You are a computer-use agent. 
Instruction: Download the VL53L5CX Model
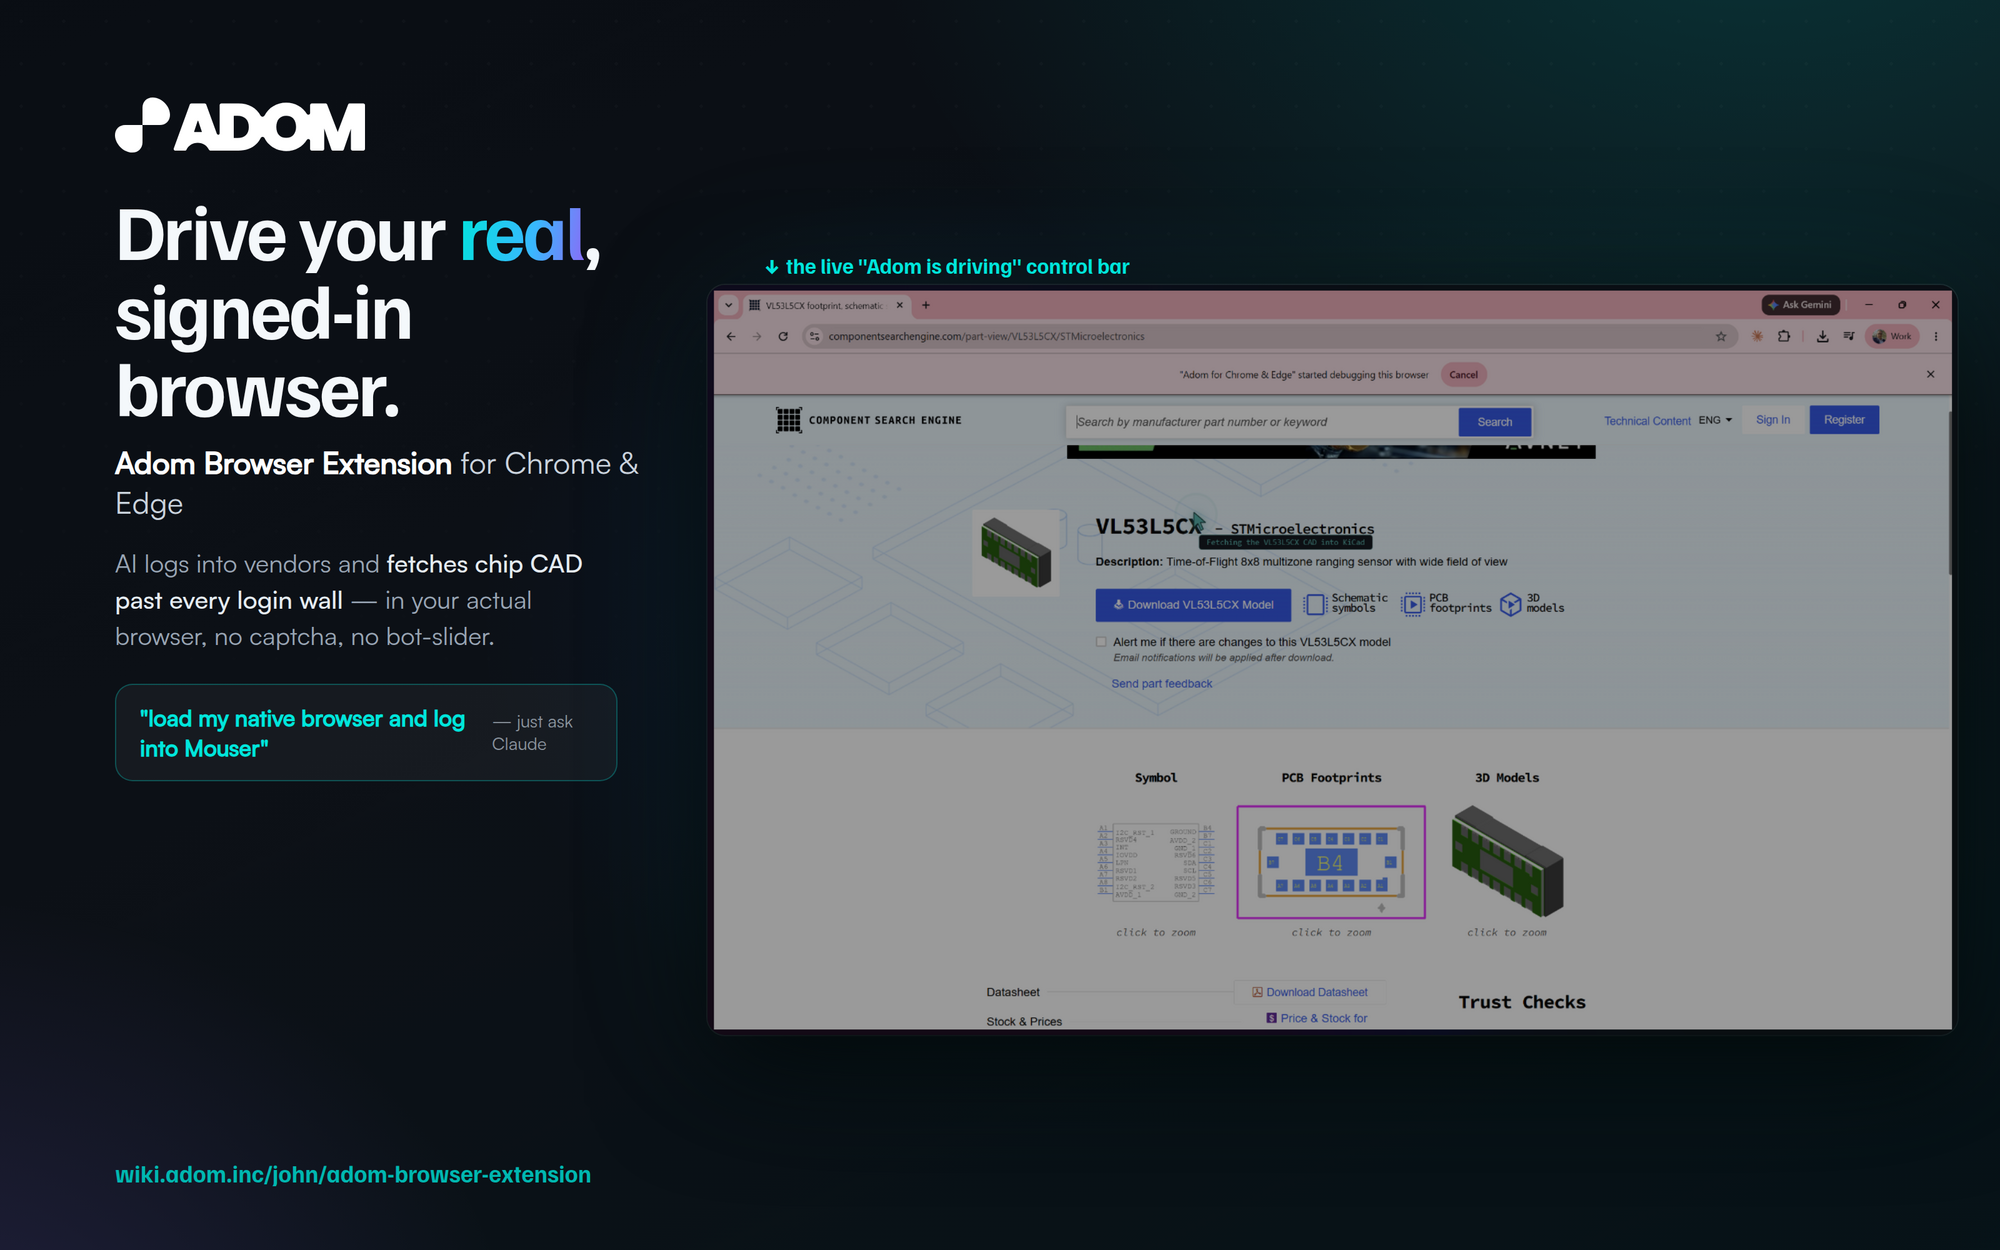[1193, 605]
